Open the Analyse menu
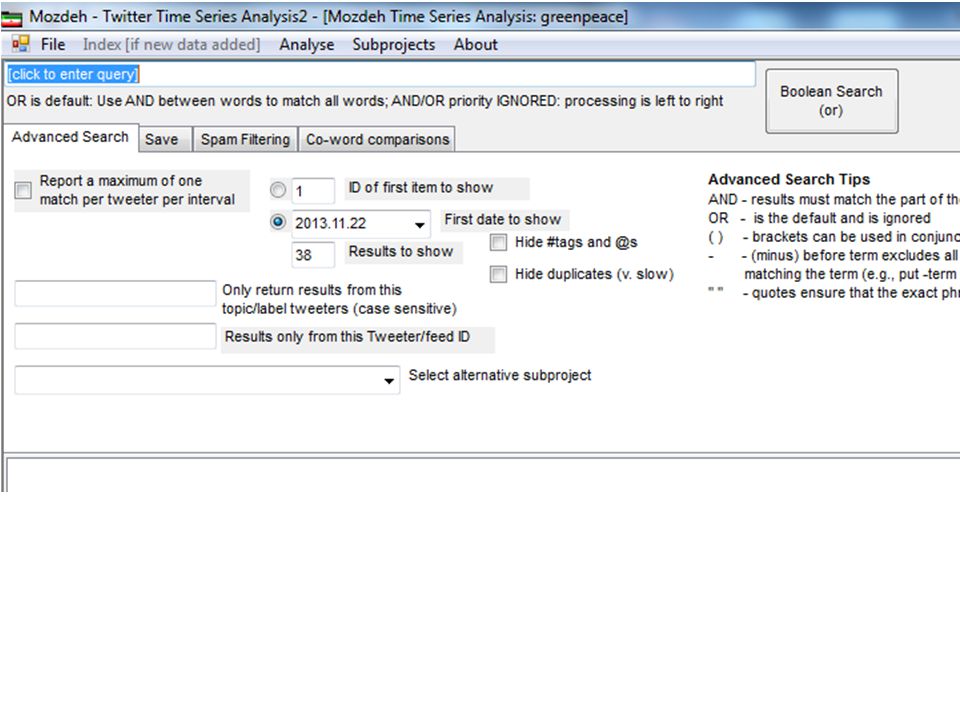The image size is (960, 720). click(307, 44)
